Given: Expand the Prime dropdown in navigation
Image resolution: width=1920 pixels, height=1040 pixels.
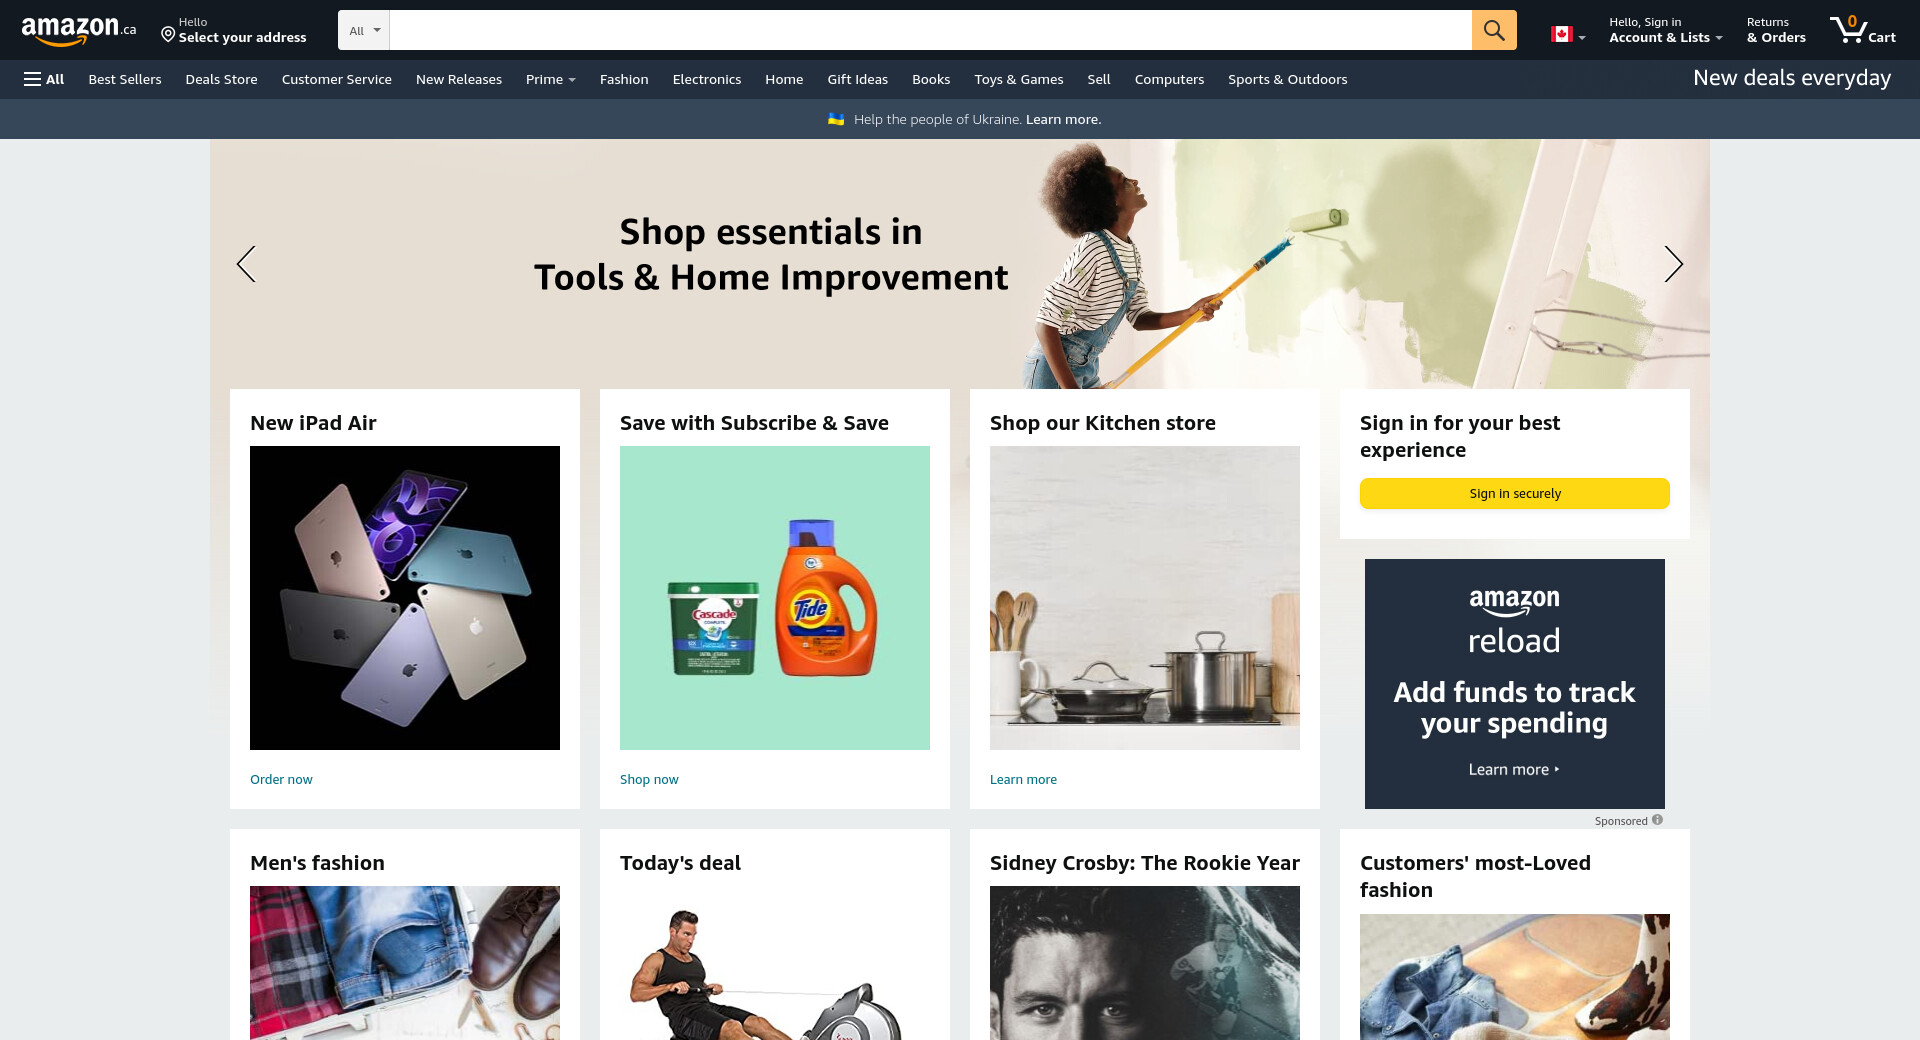Looking at the screenshot, I should 550,79.
